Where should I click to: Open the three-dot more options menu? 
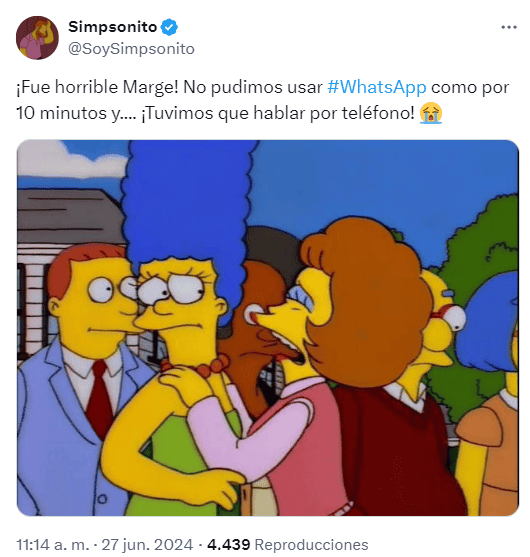click(508, 27)
